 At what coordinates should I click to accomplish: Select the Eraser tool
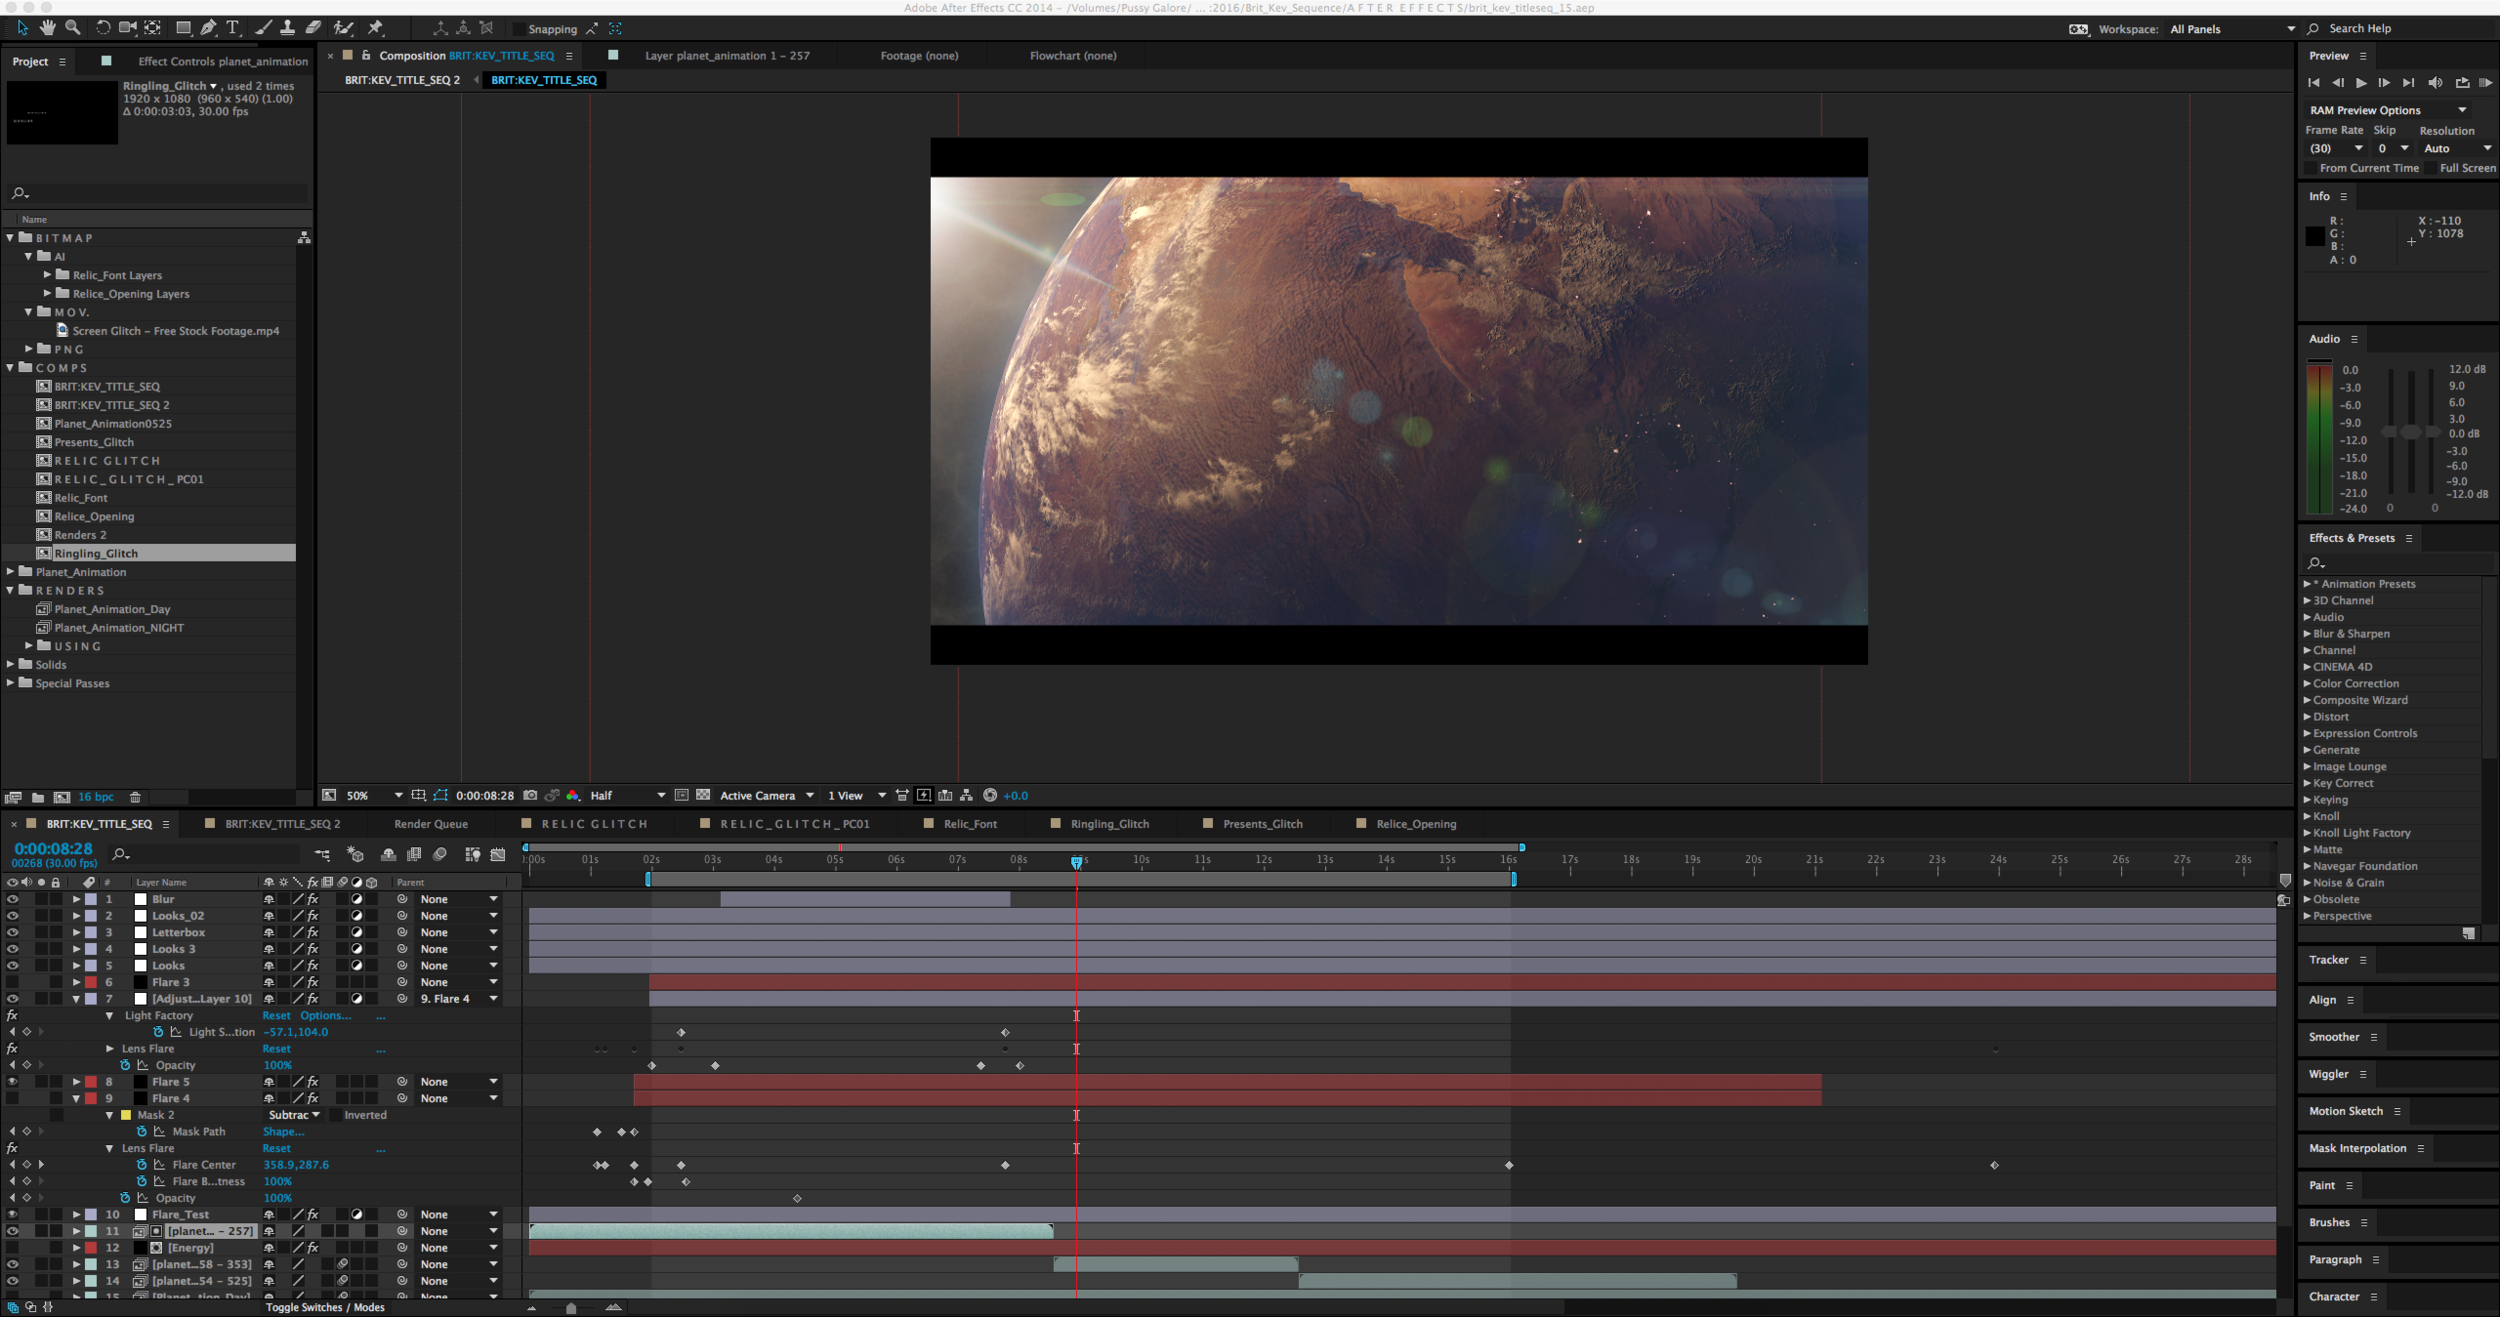313,28
